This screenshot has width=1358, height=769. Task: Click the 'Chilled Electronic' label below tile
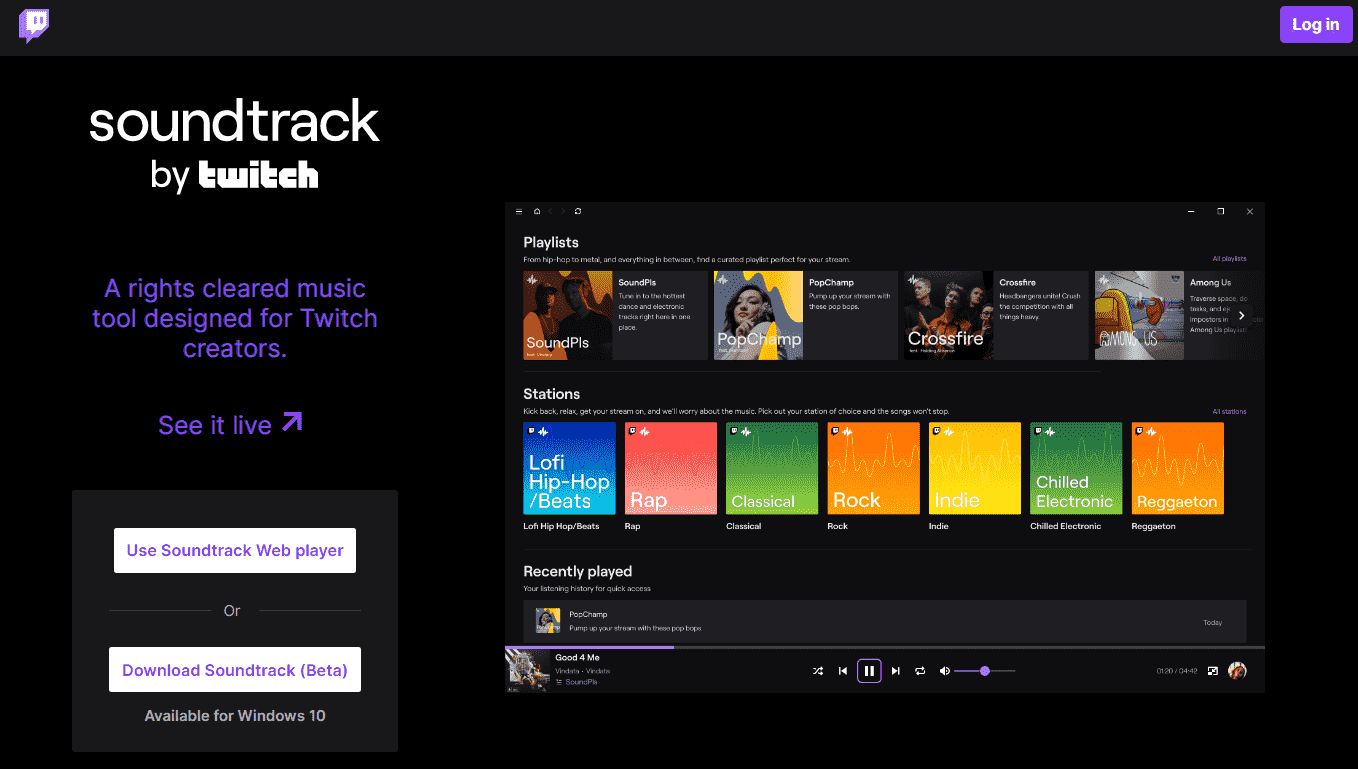pyautogui.click(x=1065, y=526)
